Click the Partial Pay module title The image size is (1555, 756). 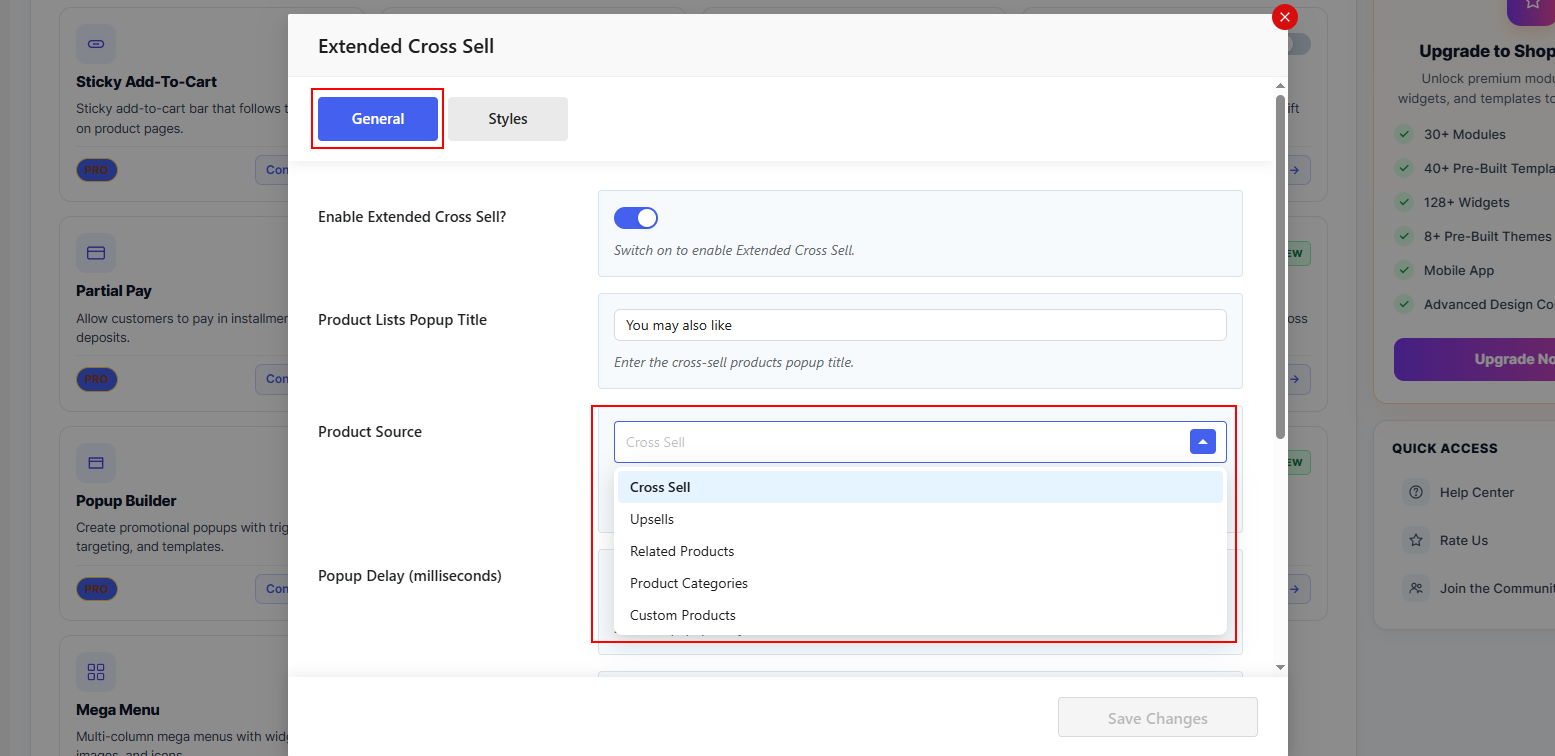[x=114, y=291]
